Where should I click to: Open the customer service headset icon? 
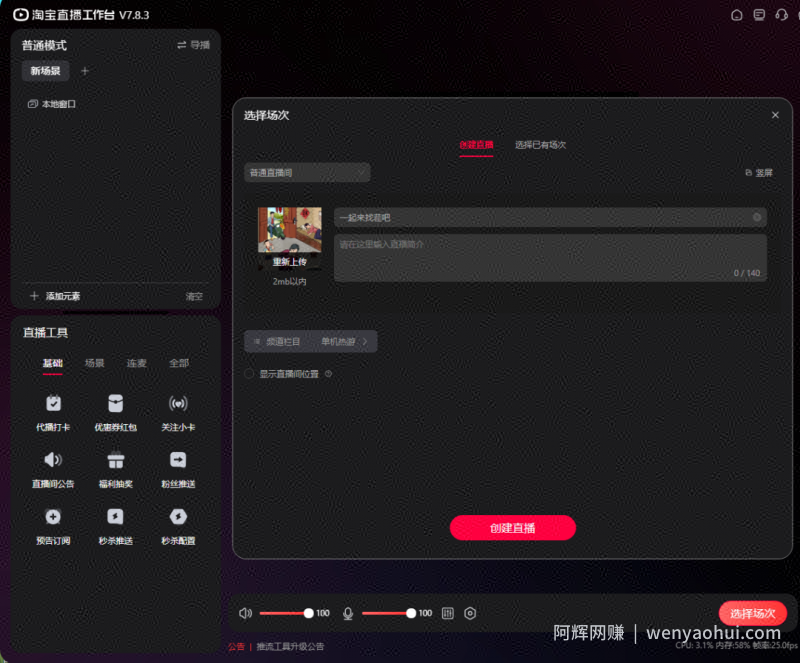click(782, 15)
